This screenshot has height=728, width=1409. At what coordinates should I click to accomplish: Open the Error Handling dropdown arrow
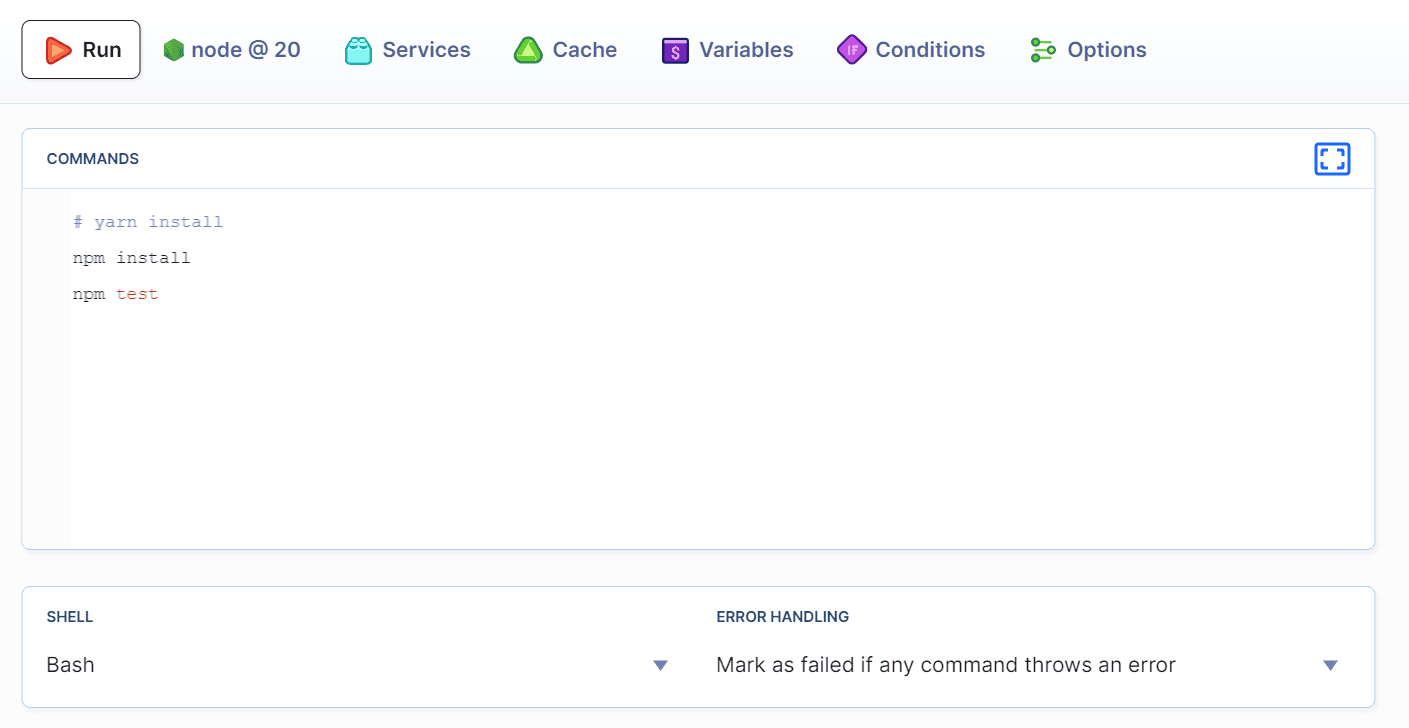(x=1330, y=665)
